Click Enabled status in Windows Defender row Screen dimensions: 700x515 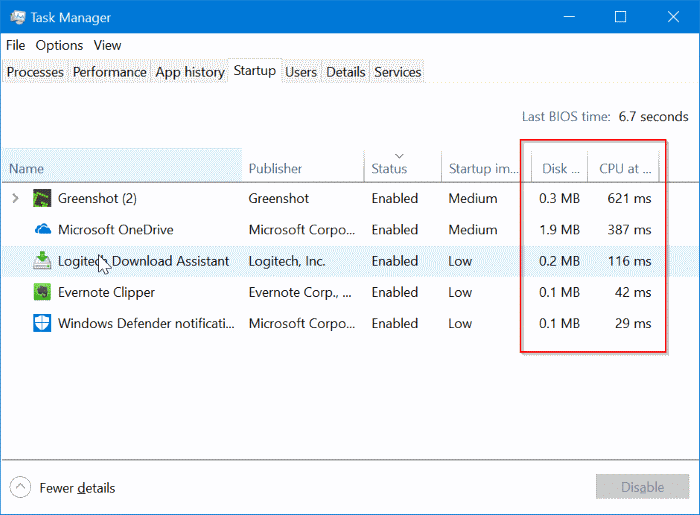pyautogui.click(x=395, y=323)
